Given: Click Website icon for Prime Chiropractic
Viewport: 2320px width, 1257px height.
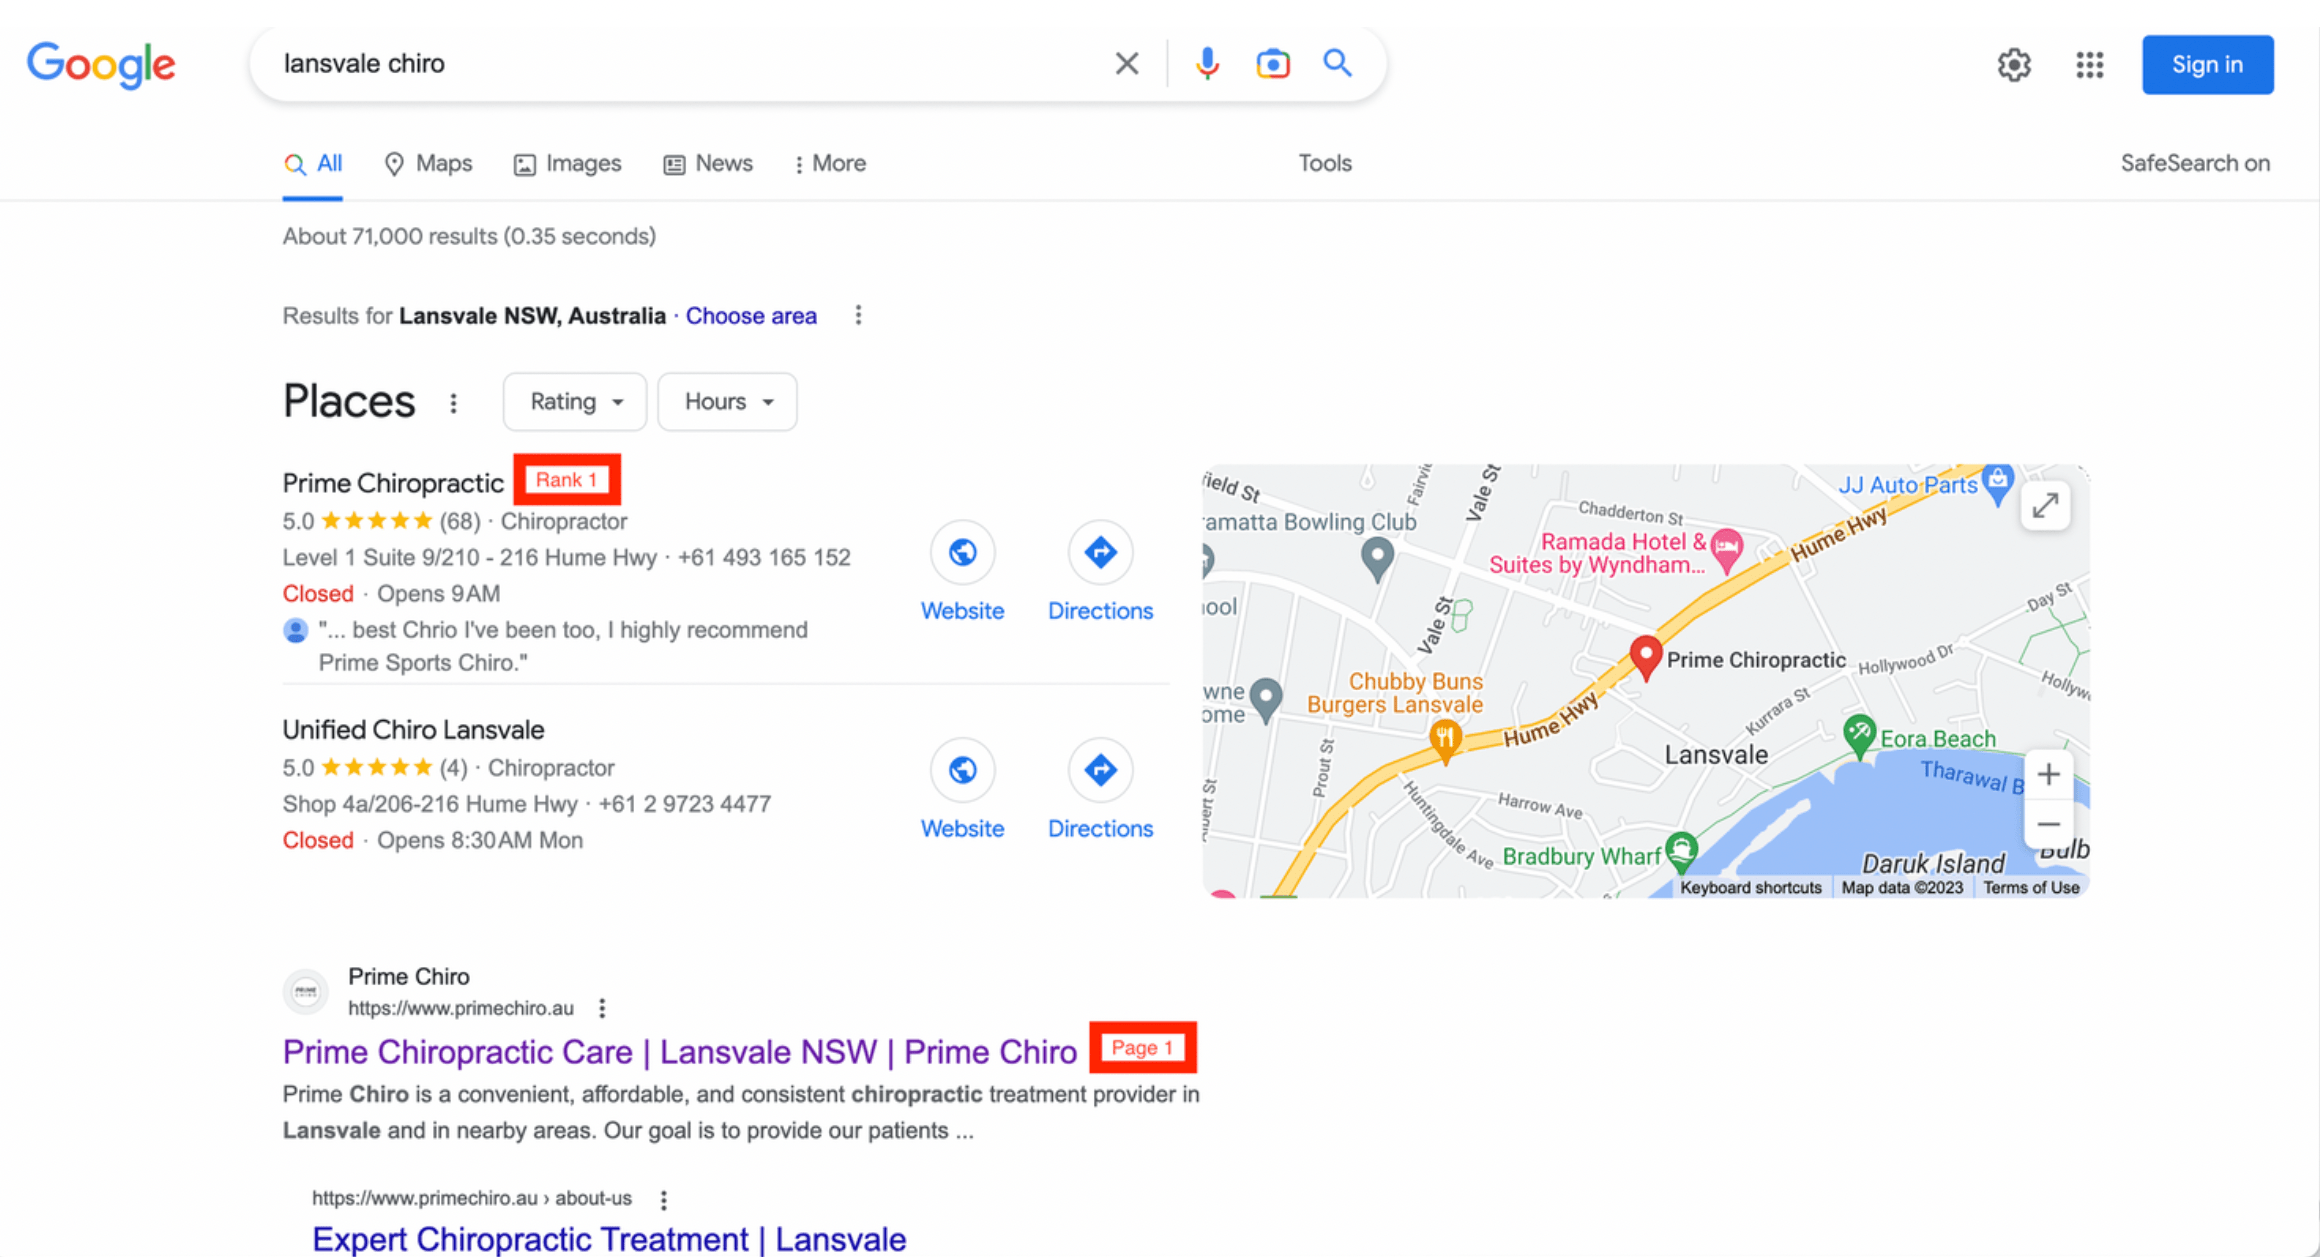Looking at the screenshot, I should pos(962,553).
